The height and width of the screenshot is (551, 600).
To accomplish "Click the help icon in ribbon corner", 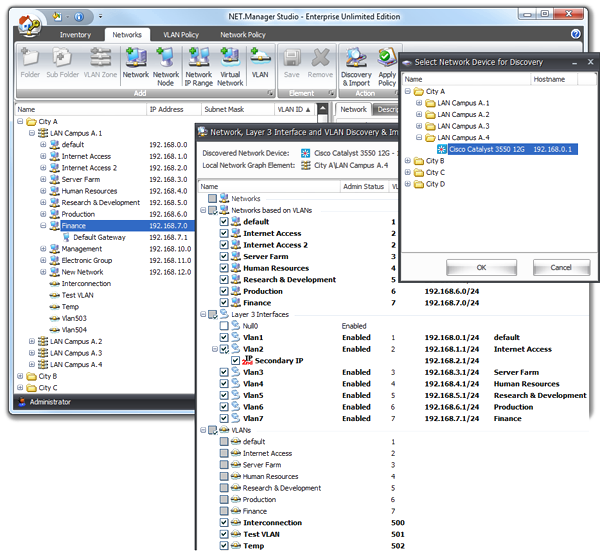I will (576, 34).
